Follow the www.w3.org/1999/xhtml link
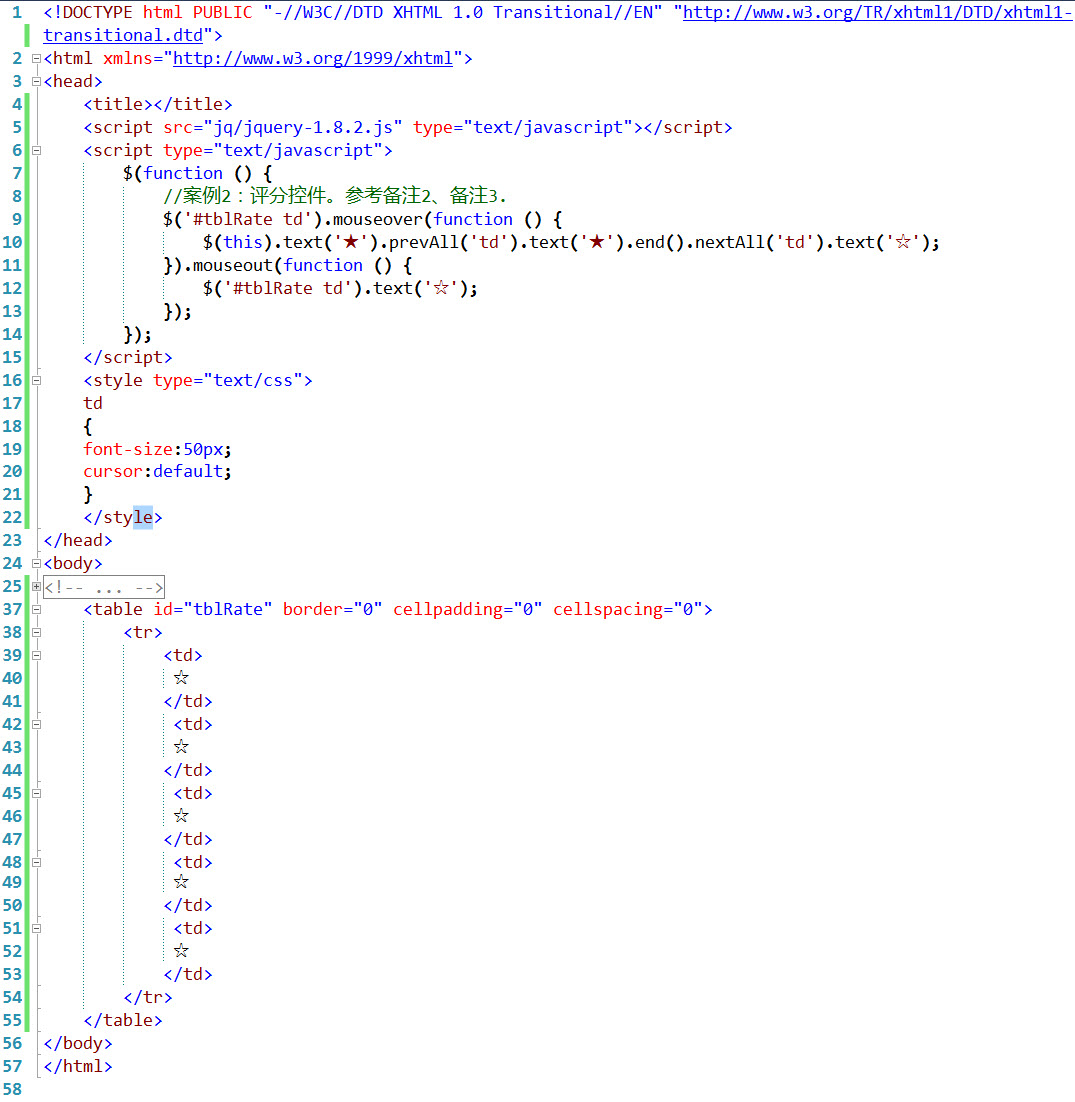The image size is (1075, 1102). (x=310, y=58)
